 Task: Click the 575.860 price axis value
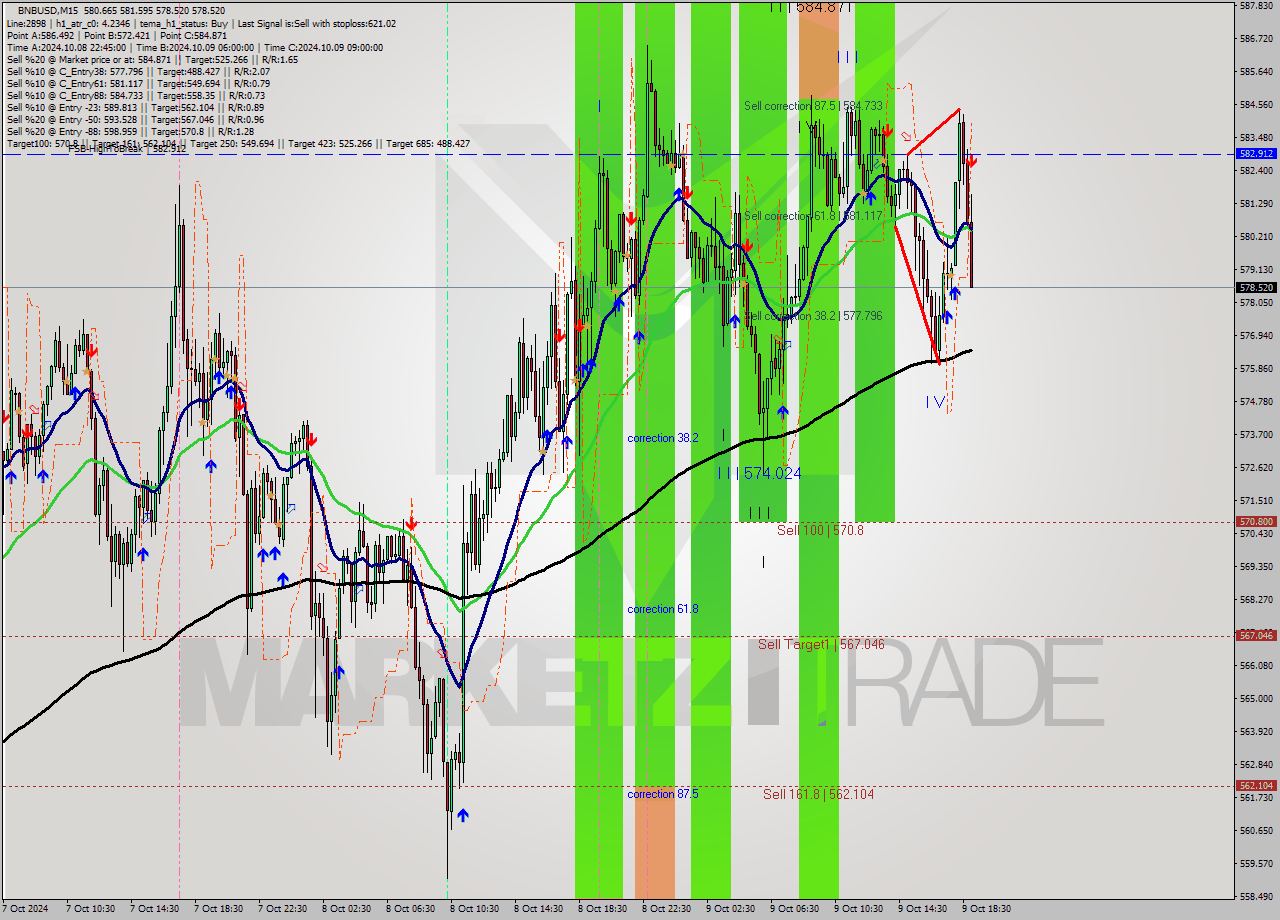click(x=1256, y=369)
